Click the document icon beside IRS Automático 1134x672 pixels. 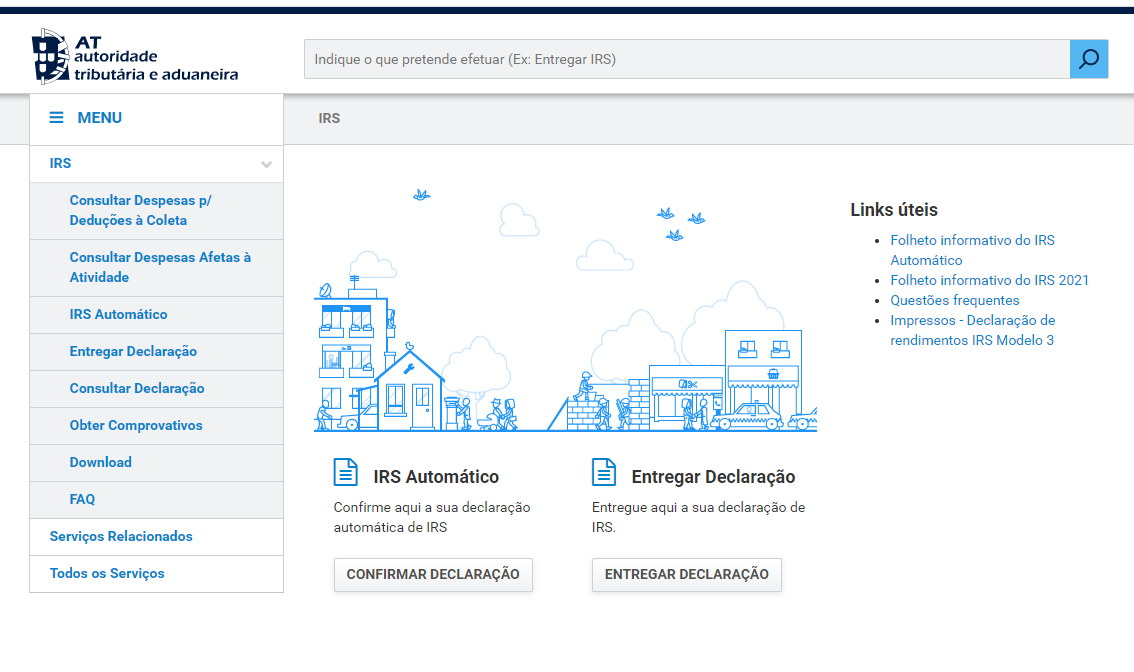click(345, 472)
